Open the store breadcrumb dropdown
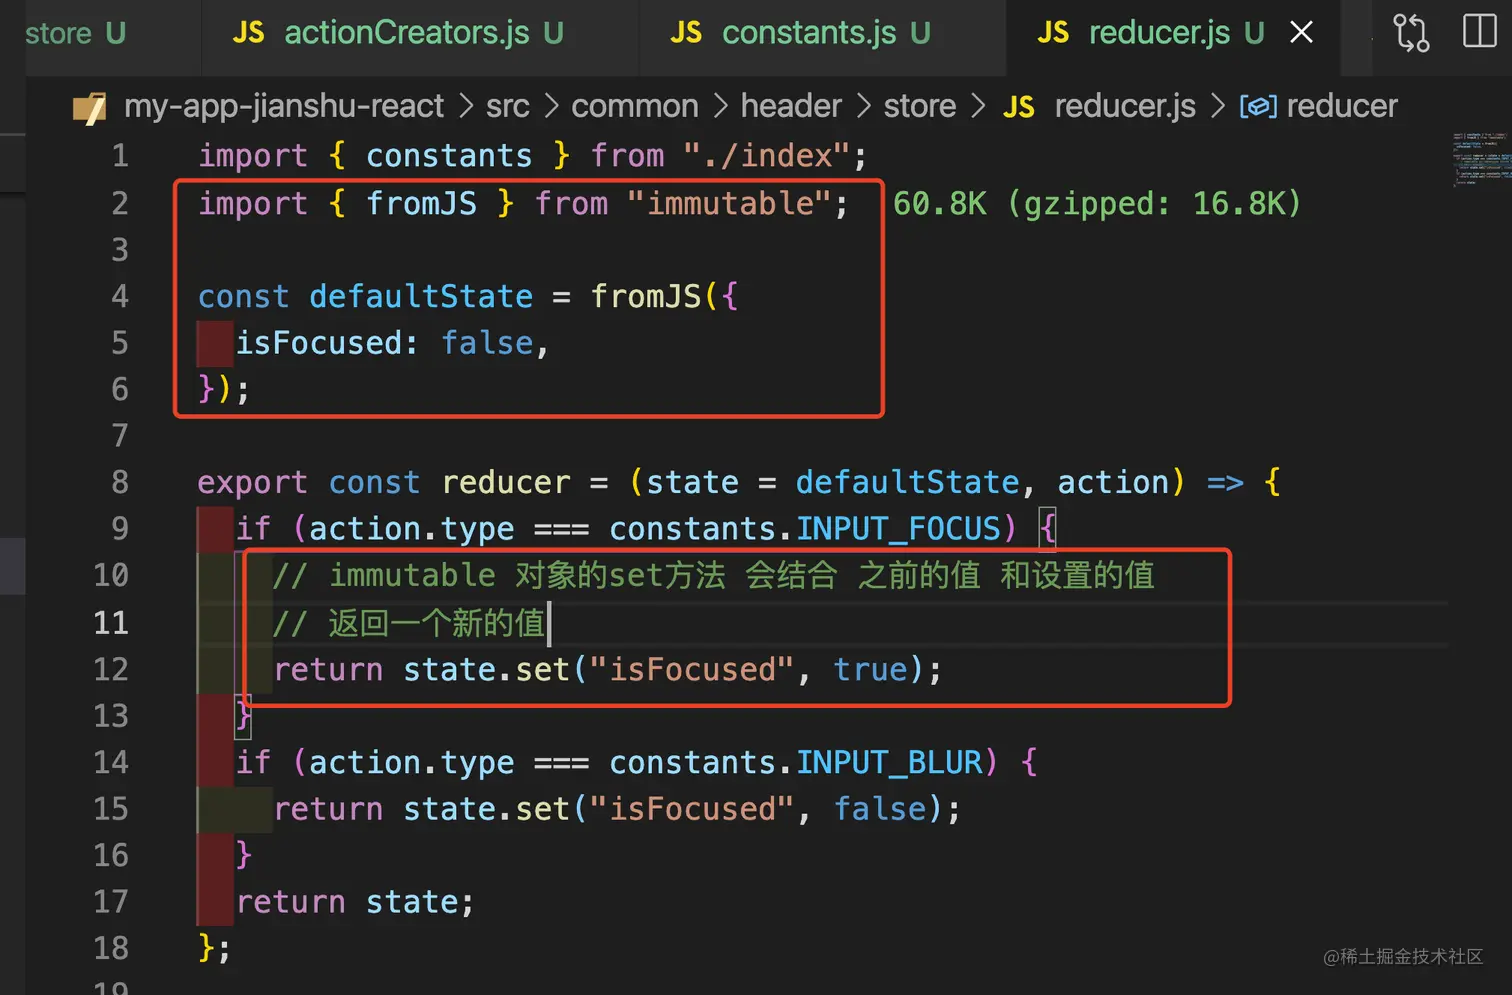1512x995 pixels. (x=919, y=106)
